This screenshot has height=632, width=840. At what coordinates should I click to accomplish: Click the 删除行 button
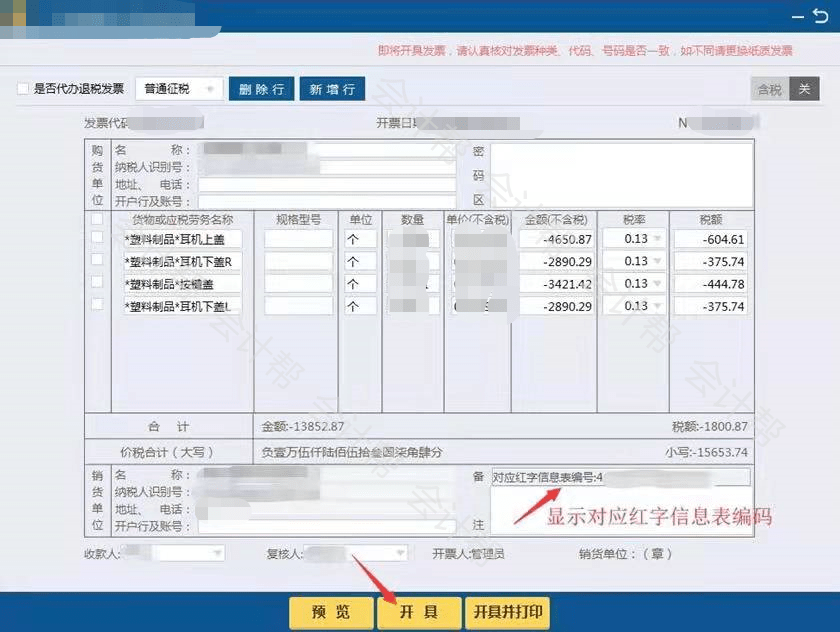point(261,88)
